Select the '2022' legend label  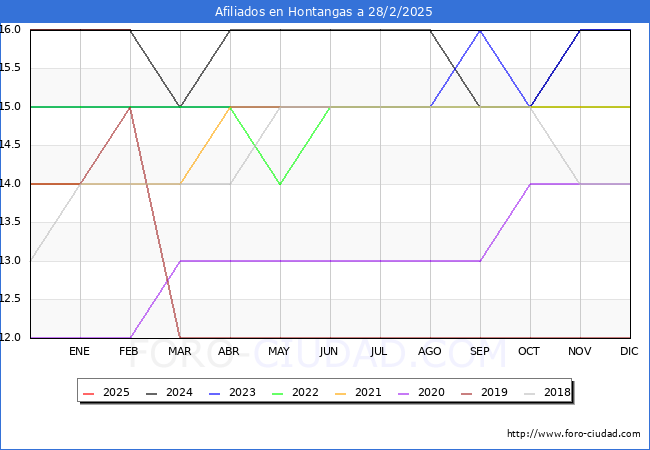coord(305,392)
